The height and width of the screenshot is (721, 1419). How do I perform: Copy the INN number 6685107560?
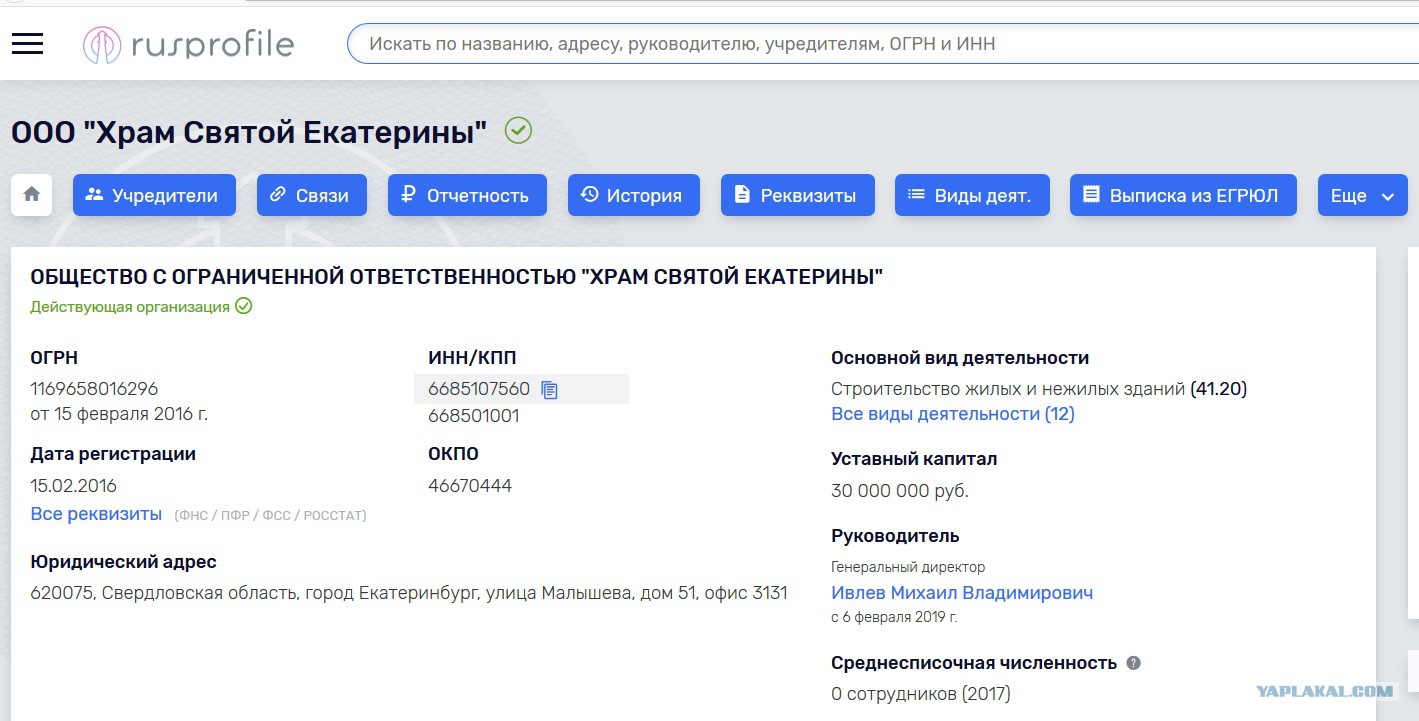click(549, 389)
